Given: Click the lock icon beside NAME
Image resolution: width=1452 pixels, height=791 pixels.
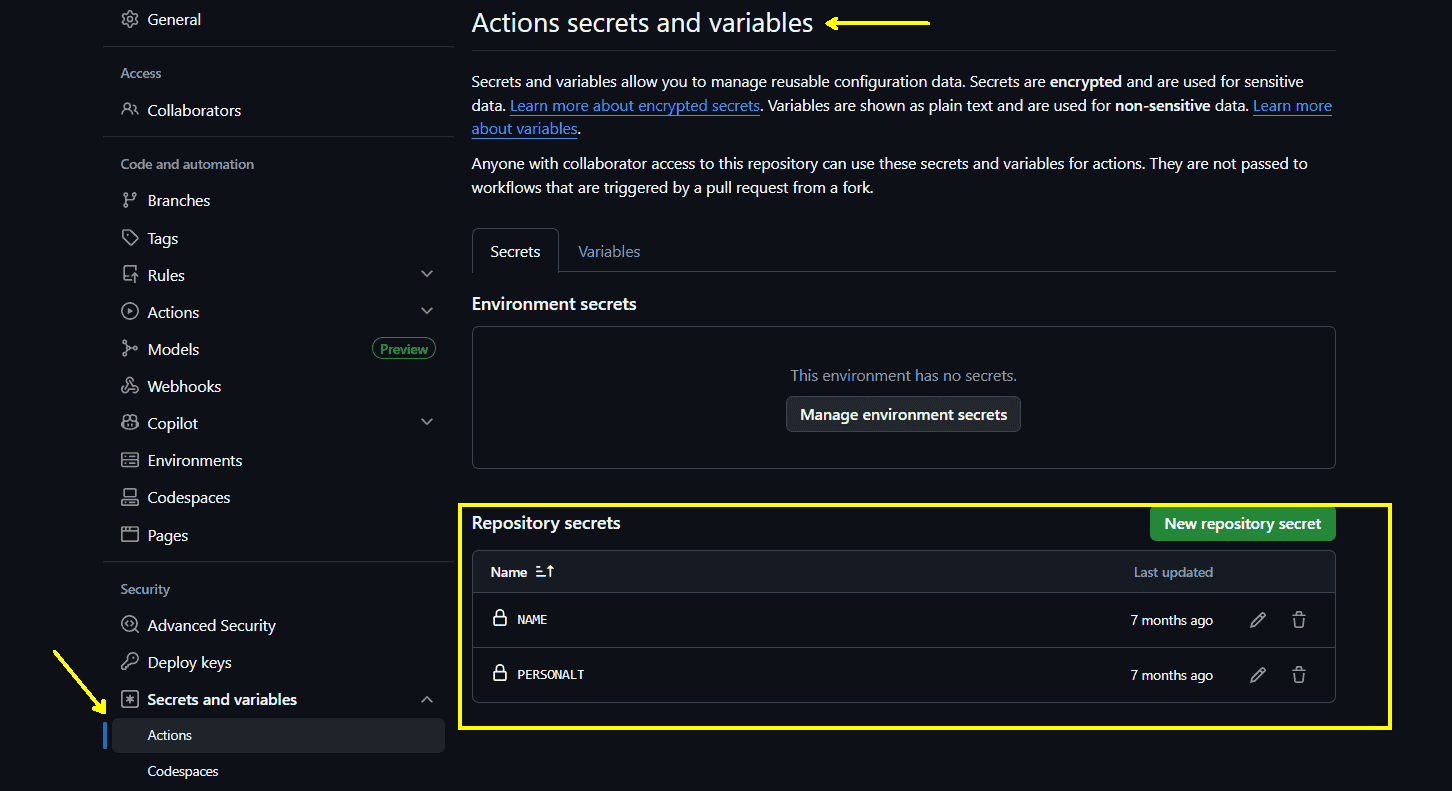Looking at the screenshot, I should (x=500, y=619).
